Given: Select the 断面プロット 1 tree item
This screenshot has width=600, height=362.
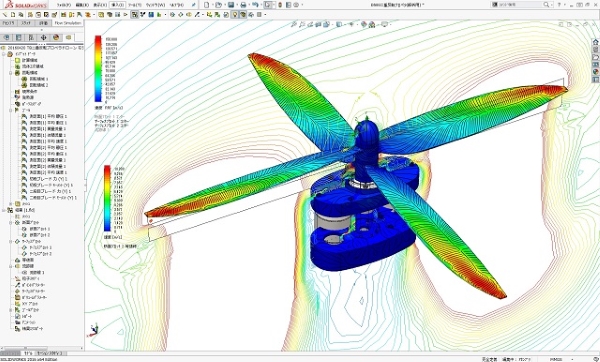Looking at the screenshot, I should click(x=40, y=229).
